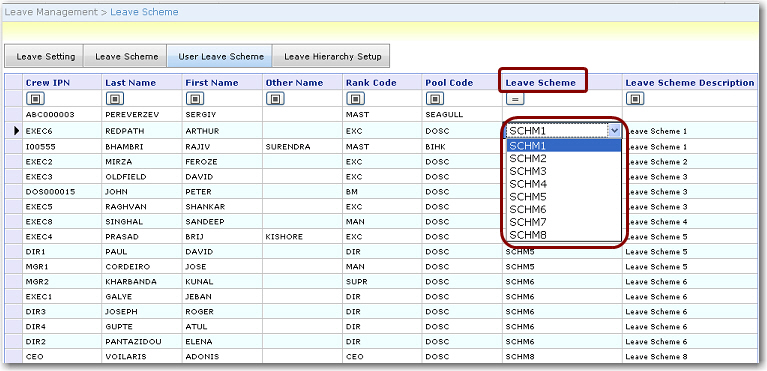Click the Crew IPN column filter icon

pos(35,99)
